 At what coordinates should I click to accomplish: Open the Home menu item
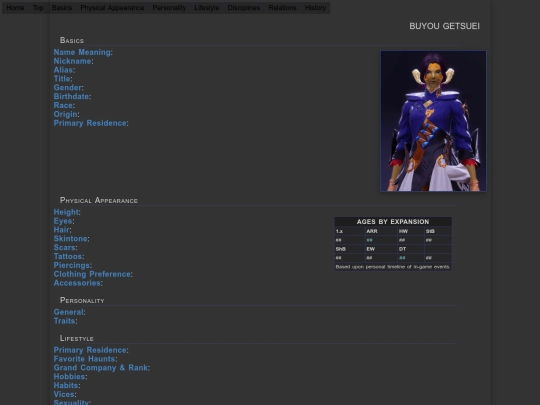pos(15,8)
